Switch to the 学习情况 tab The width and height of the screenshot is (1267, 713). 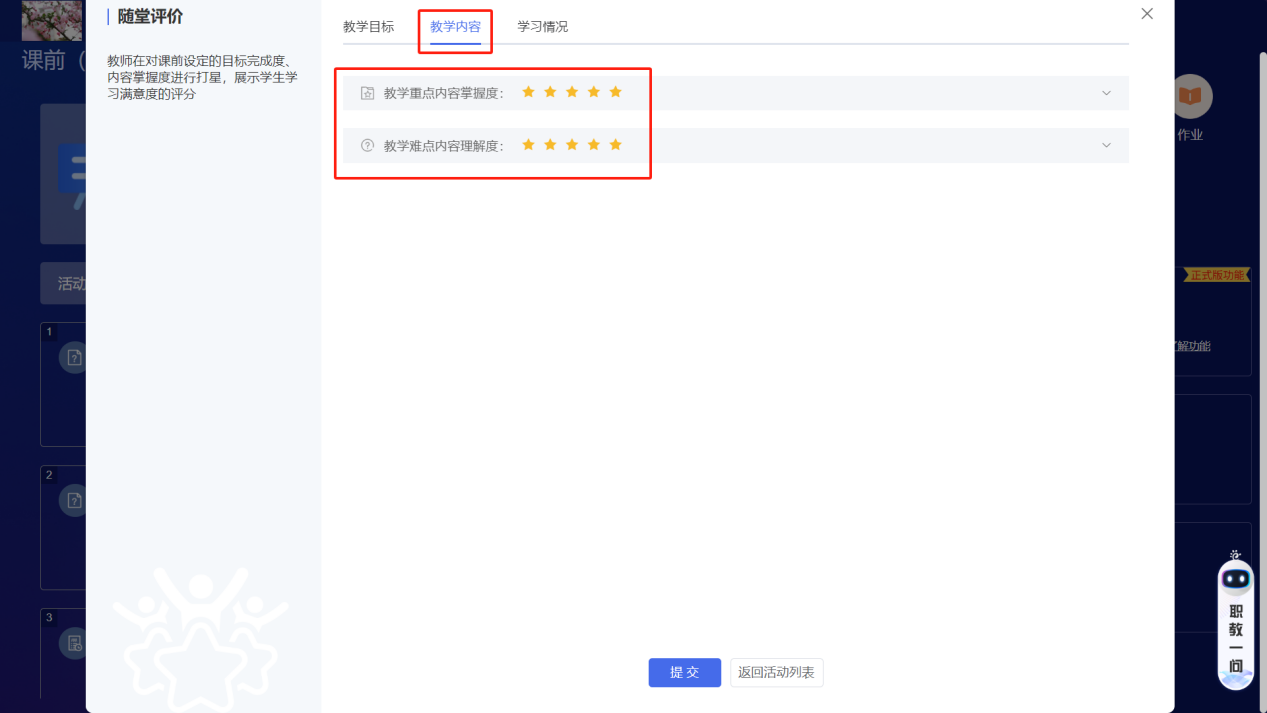(x=541, y=27)
